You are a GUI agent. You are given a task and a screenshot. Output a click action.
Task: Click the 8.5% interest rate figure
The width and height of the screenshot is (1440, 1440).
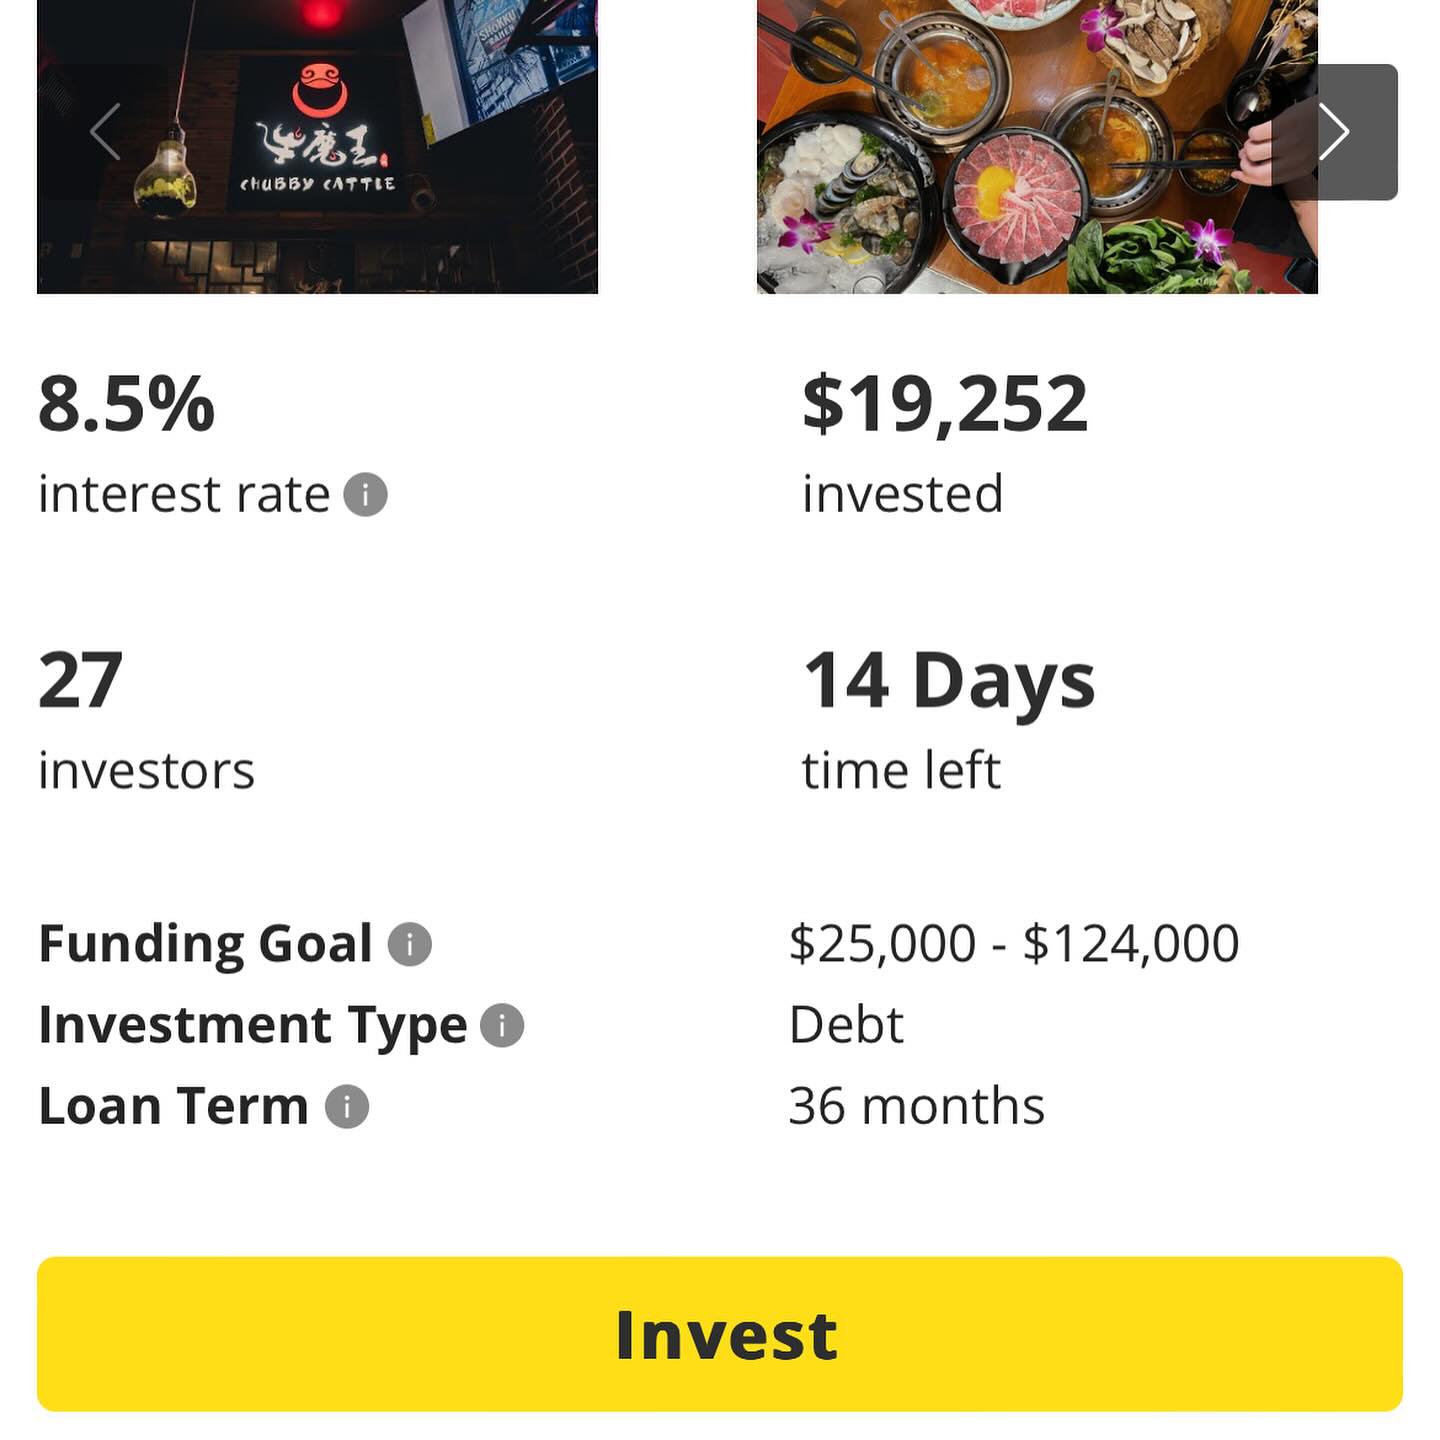tap(127, 405)
